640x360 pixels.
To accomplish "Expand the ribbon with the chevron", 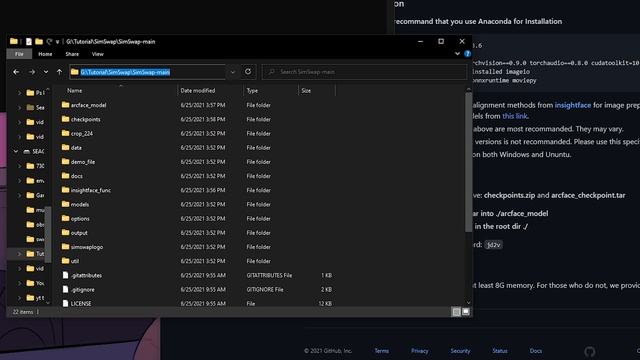I will click(458, 53).
